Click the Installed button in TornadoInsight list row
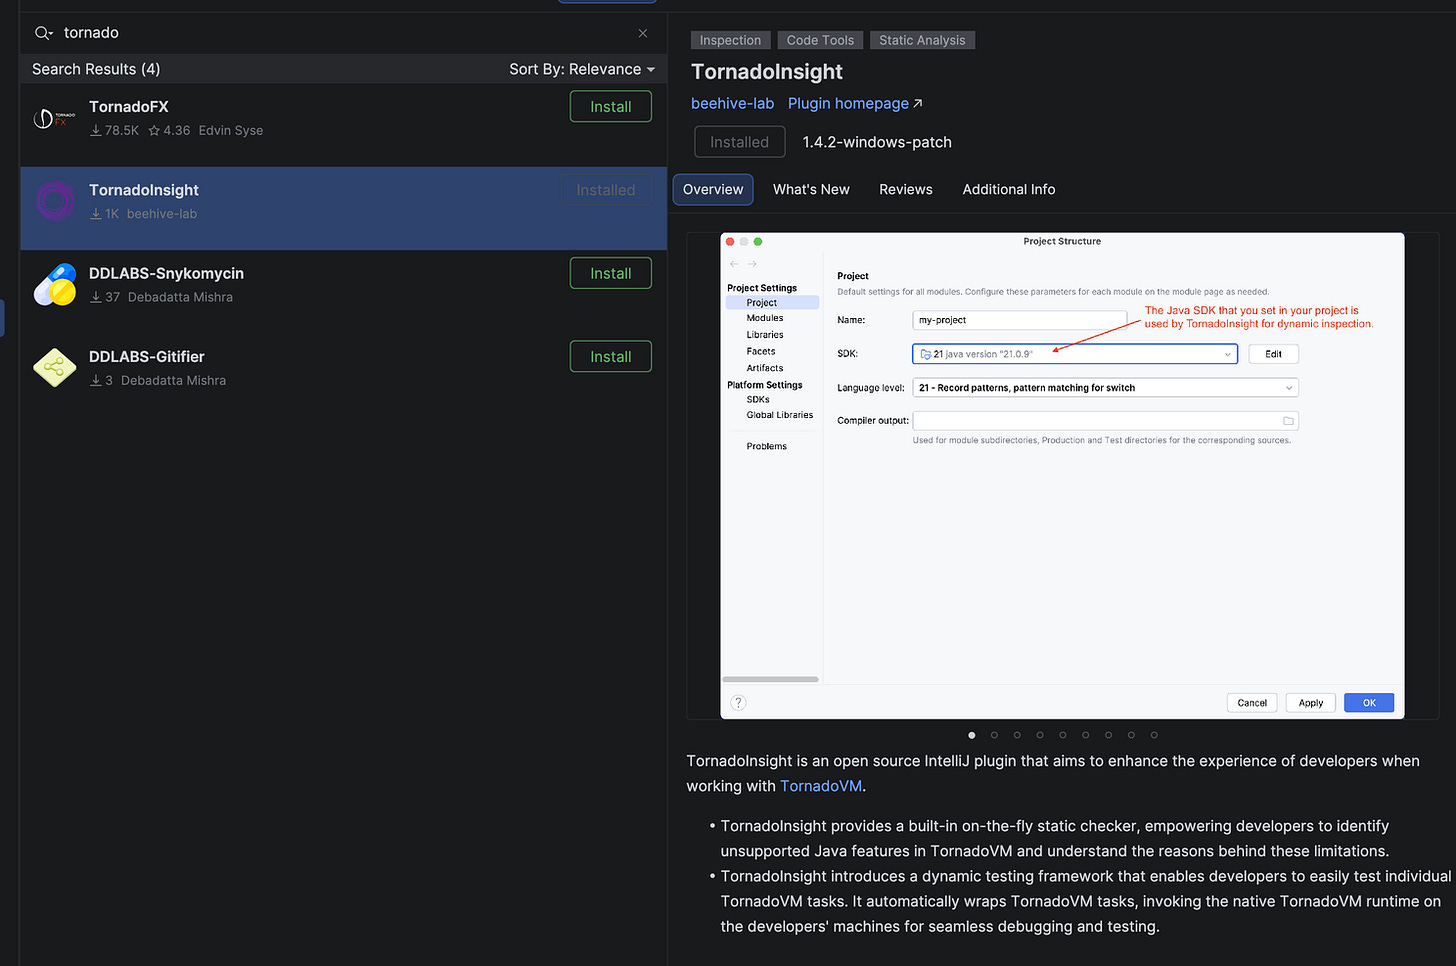This screenshot has width=1456, height=966. [x=606, y=190]
